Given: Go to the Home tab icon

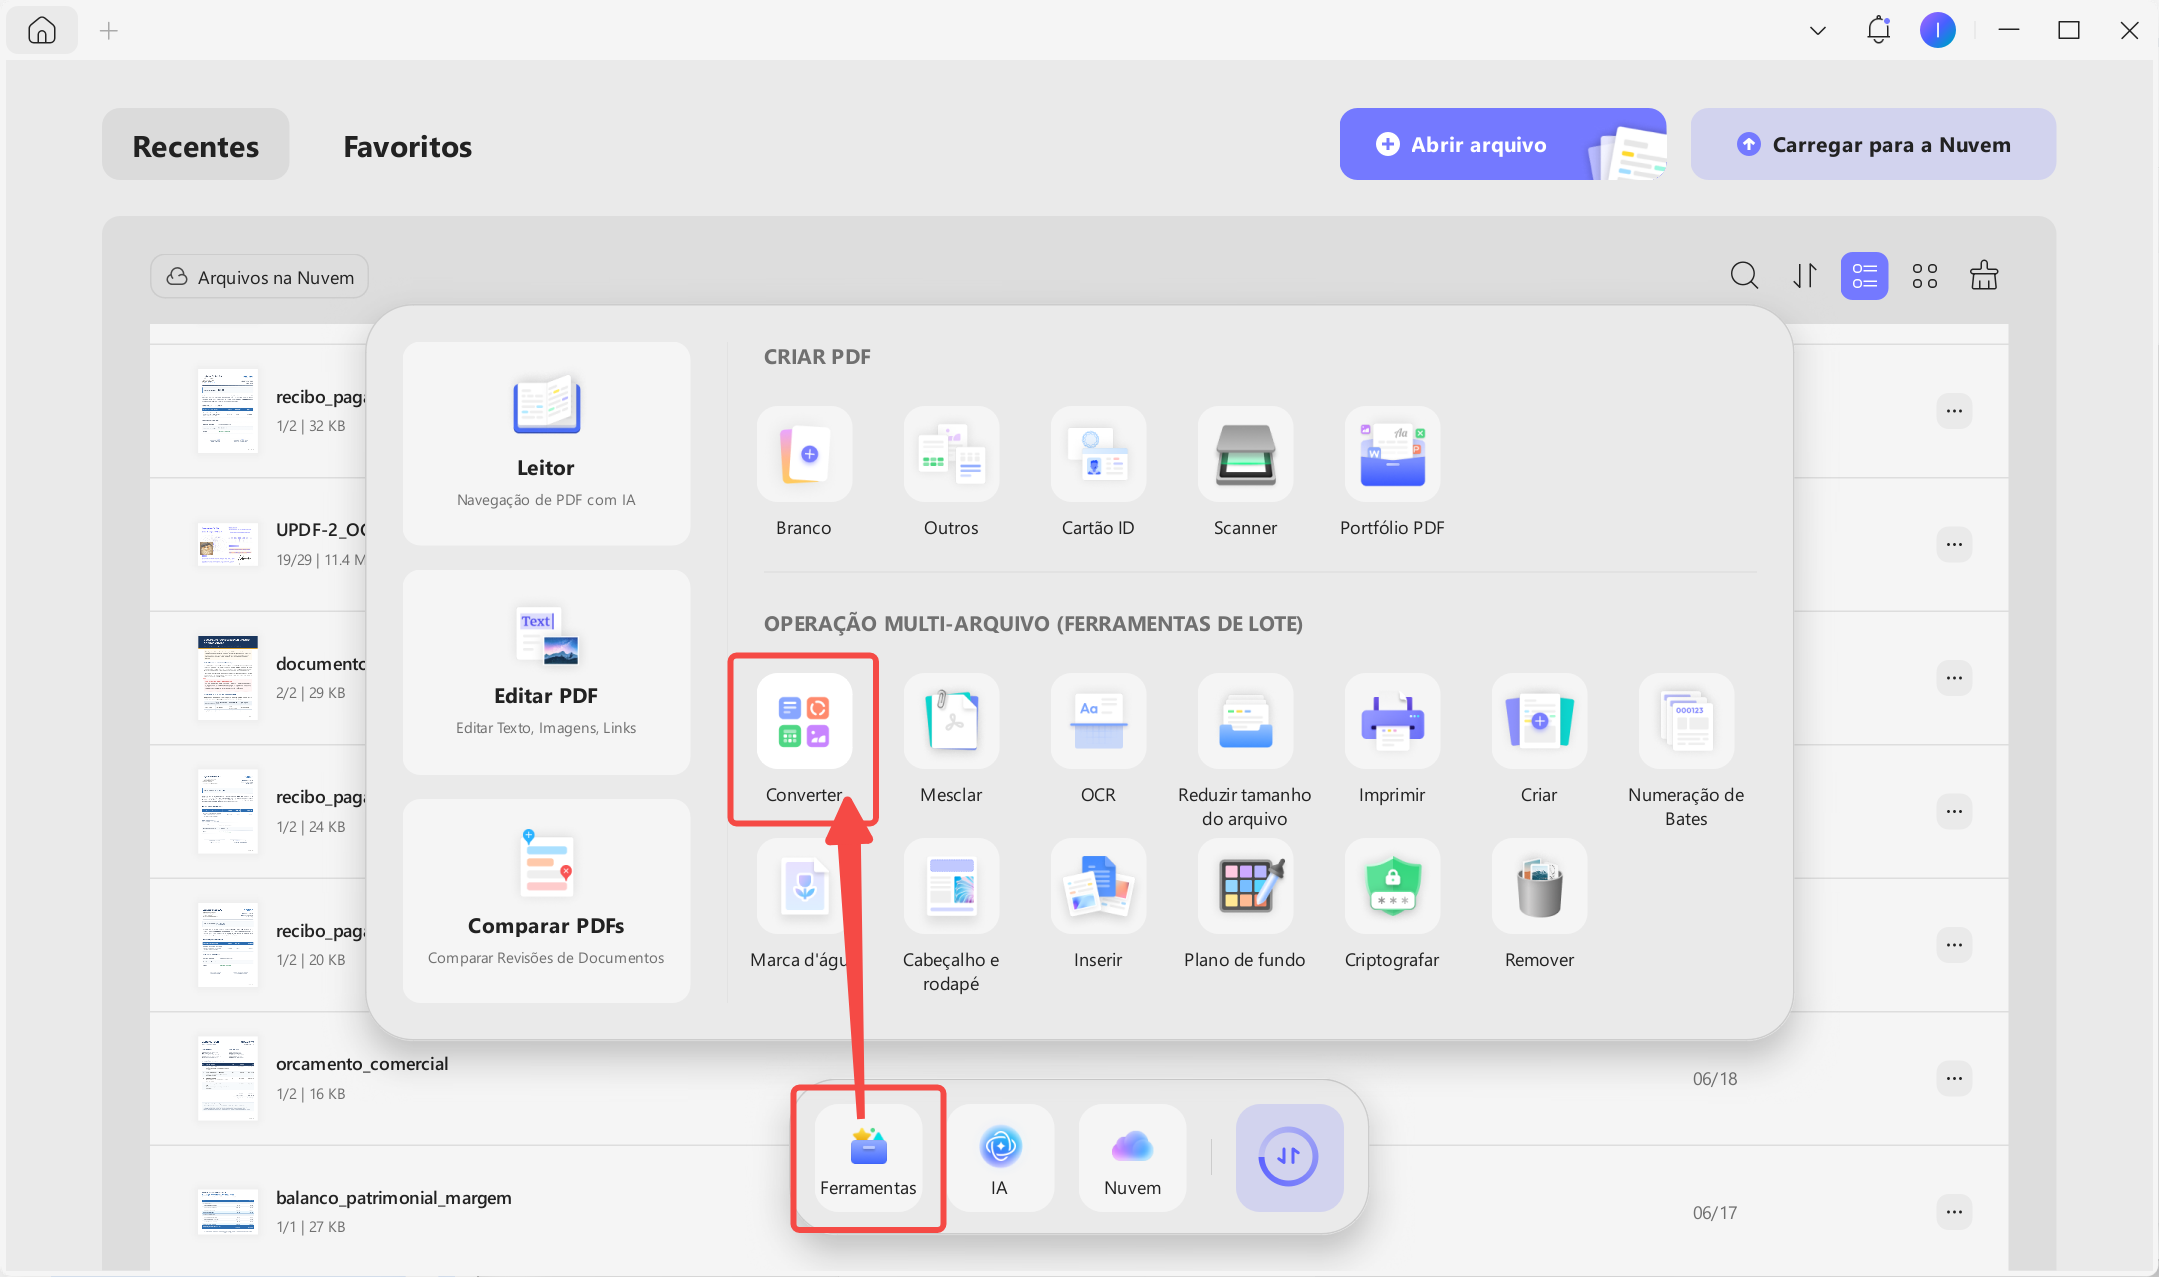Looking at the screenshot, I should [42, 30].
